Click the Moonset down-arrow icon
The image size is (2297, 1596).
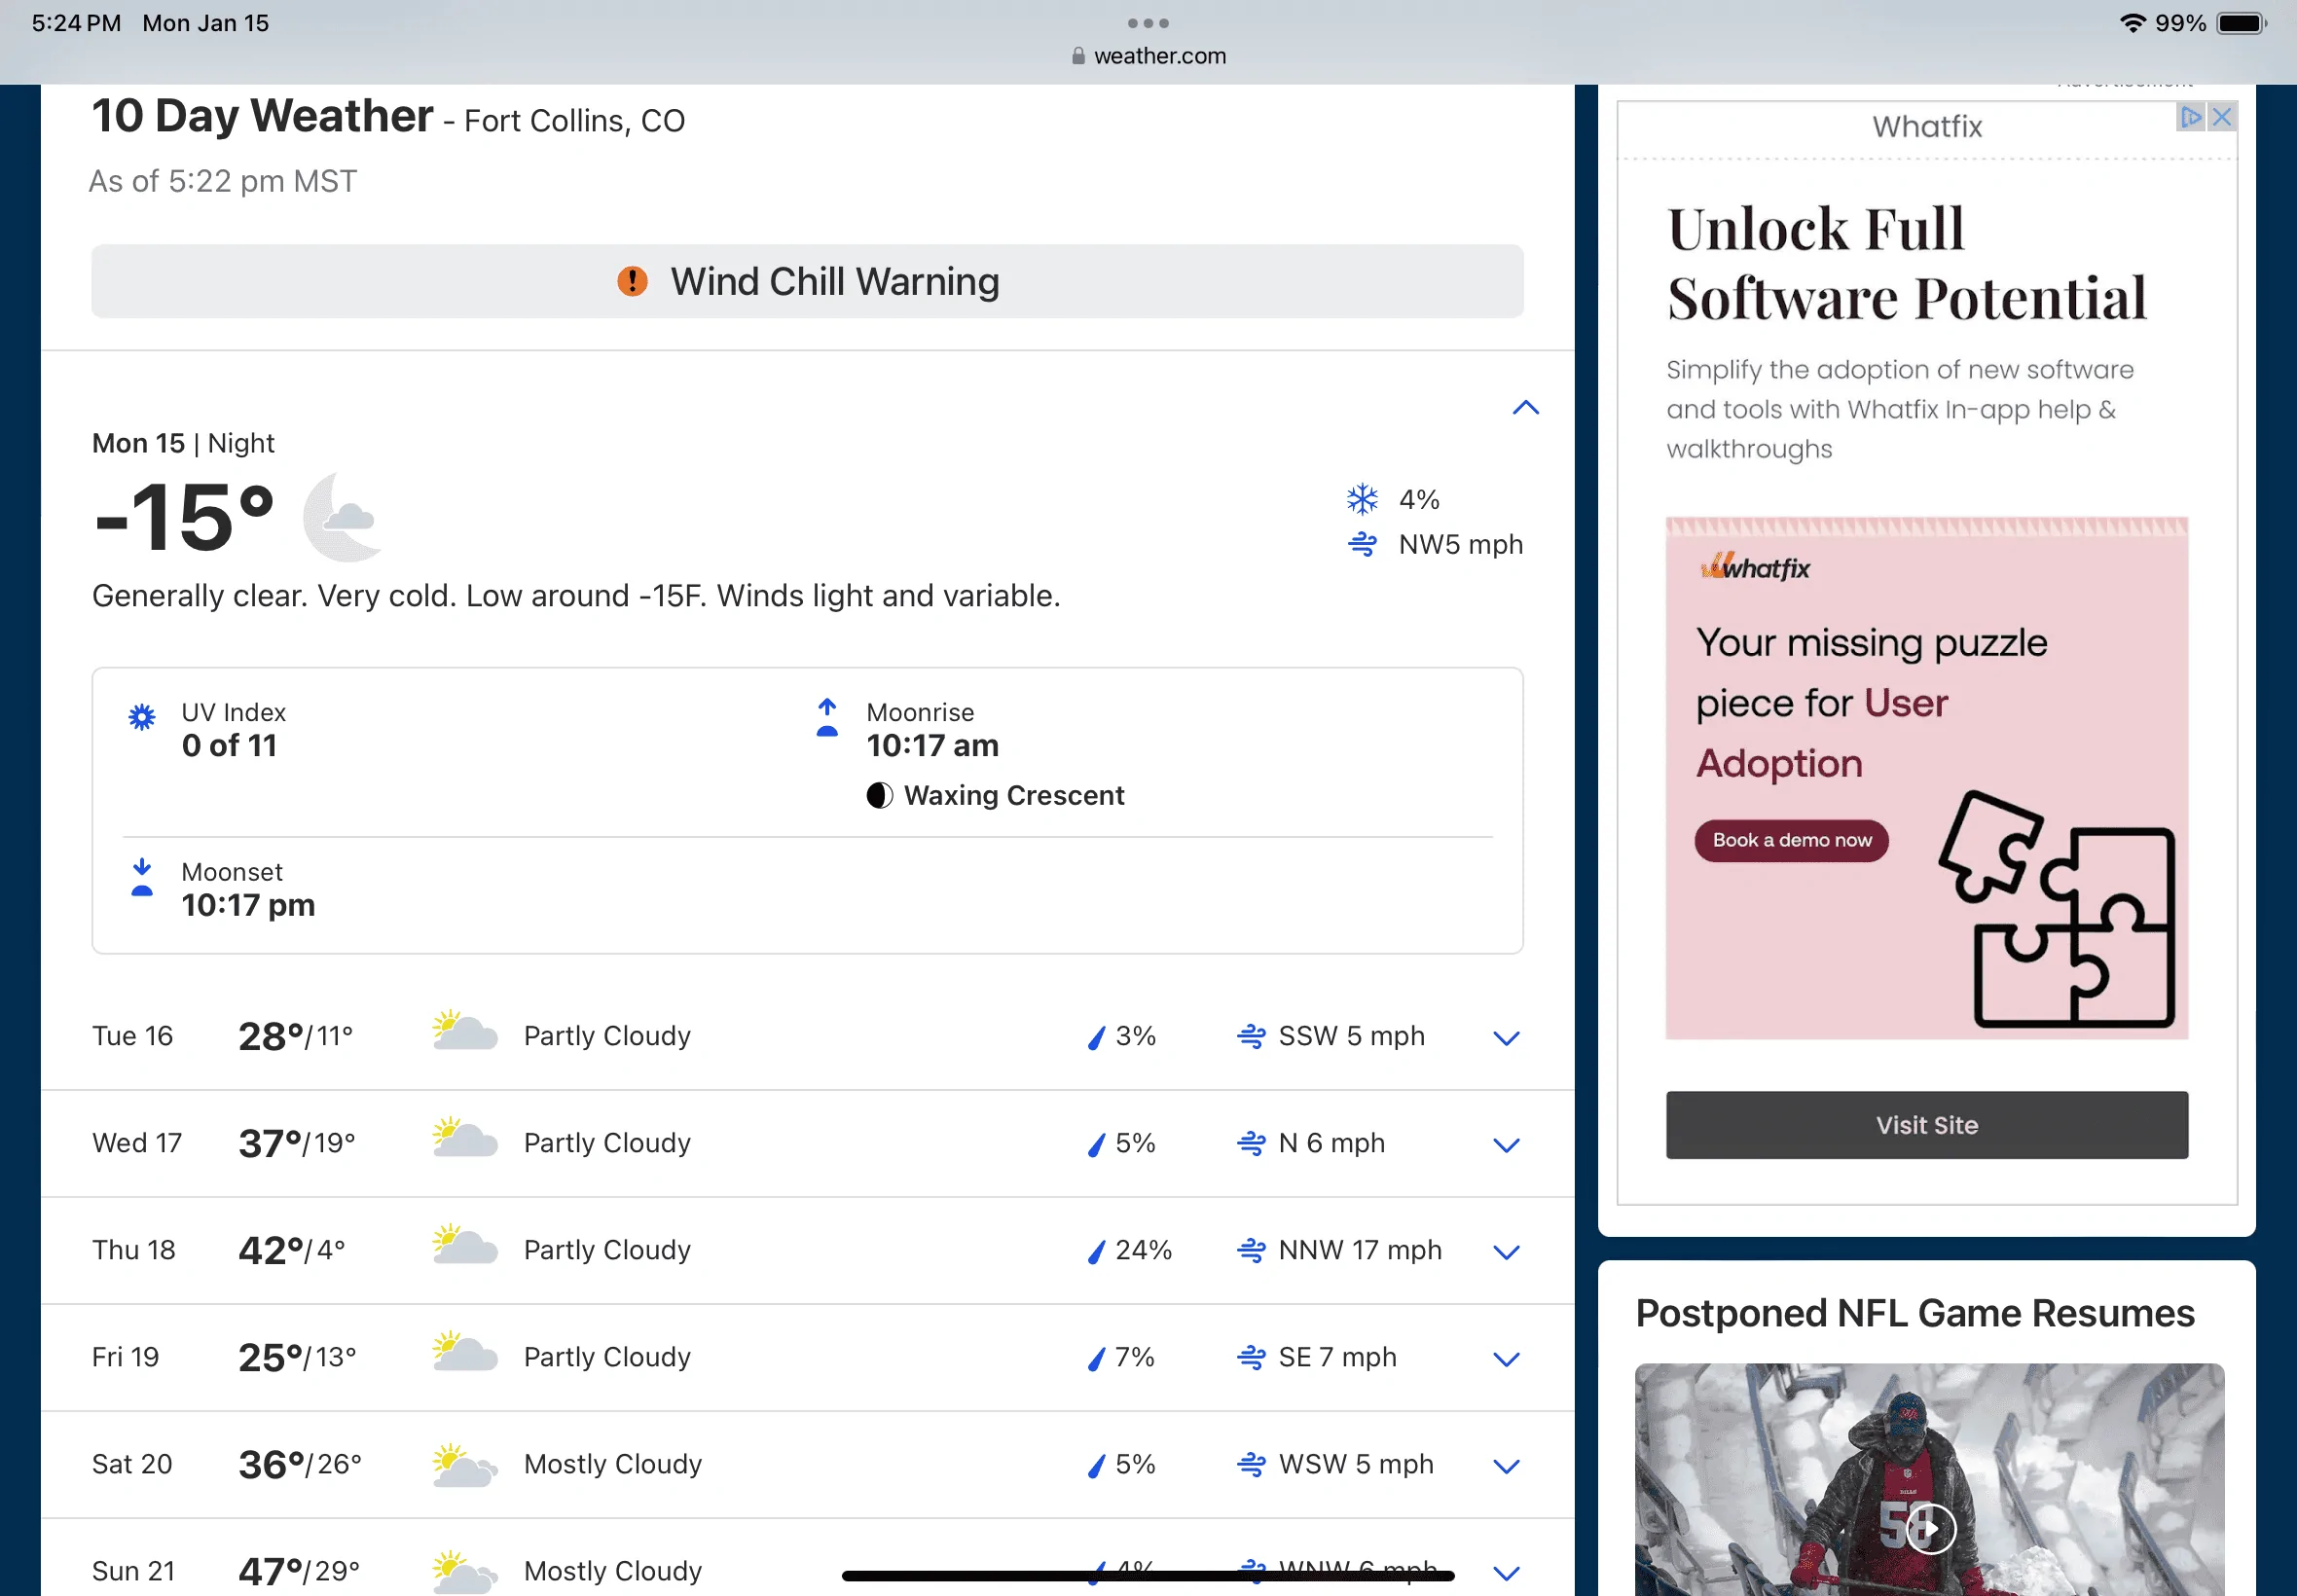[x=142, y=877]
